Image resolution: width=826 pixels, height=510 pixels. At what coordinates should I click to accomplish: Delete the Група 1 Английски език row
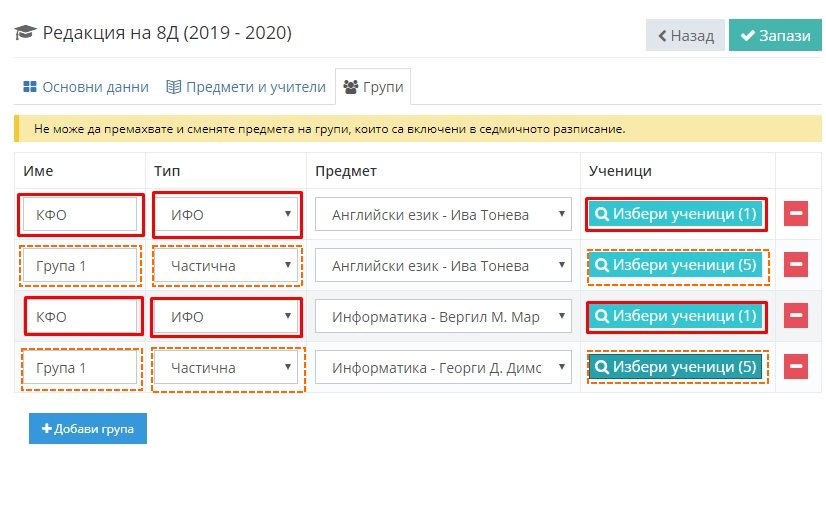(795, 264)
